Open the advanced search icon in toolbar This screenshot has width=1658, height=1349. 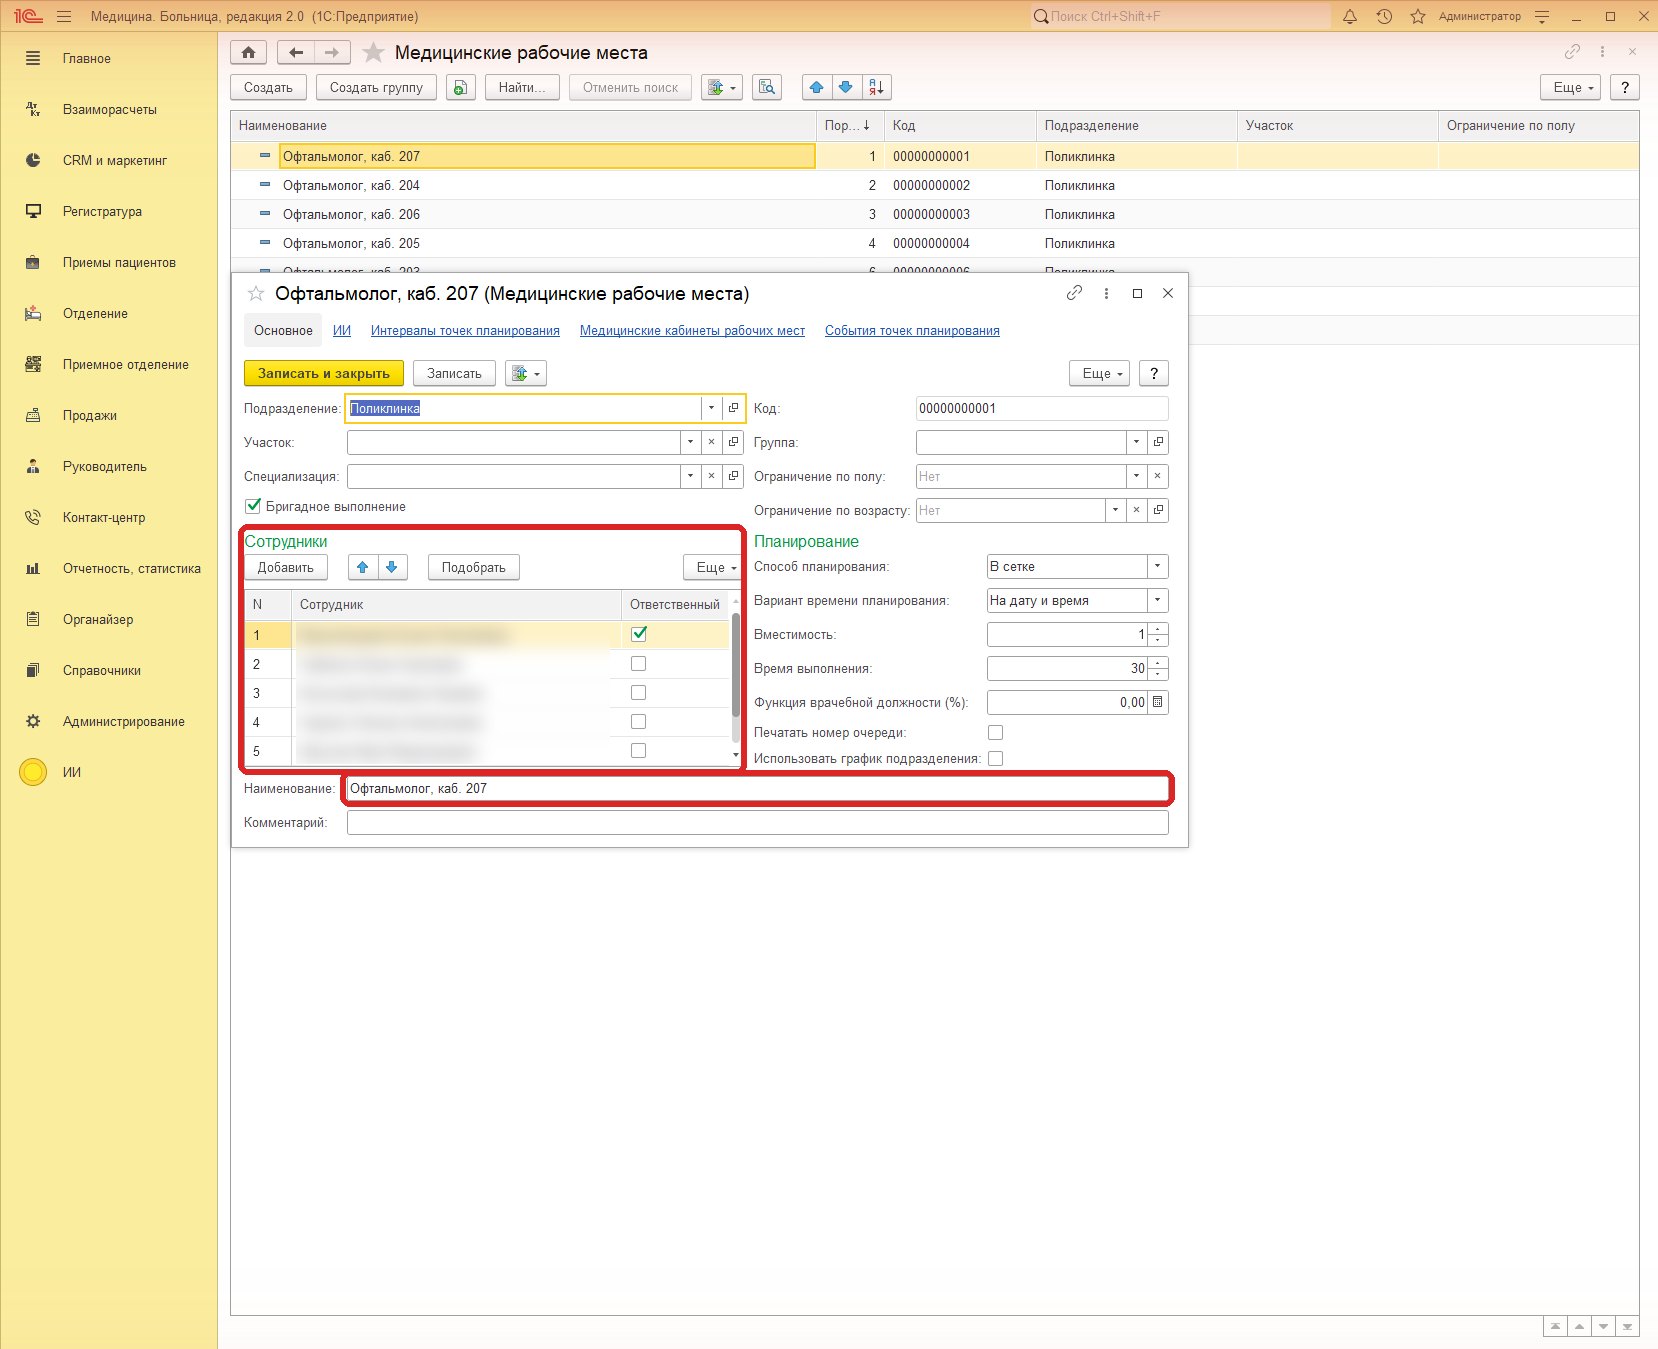pos(767,88)
